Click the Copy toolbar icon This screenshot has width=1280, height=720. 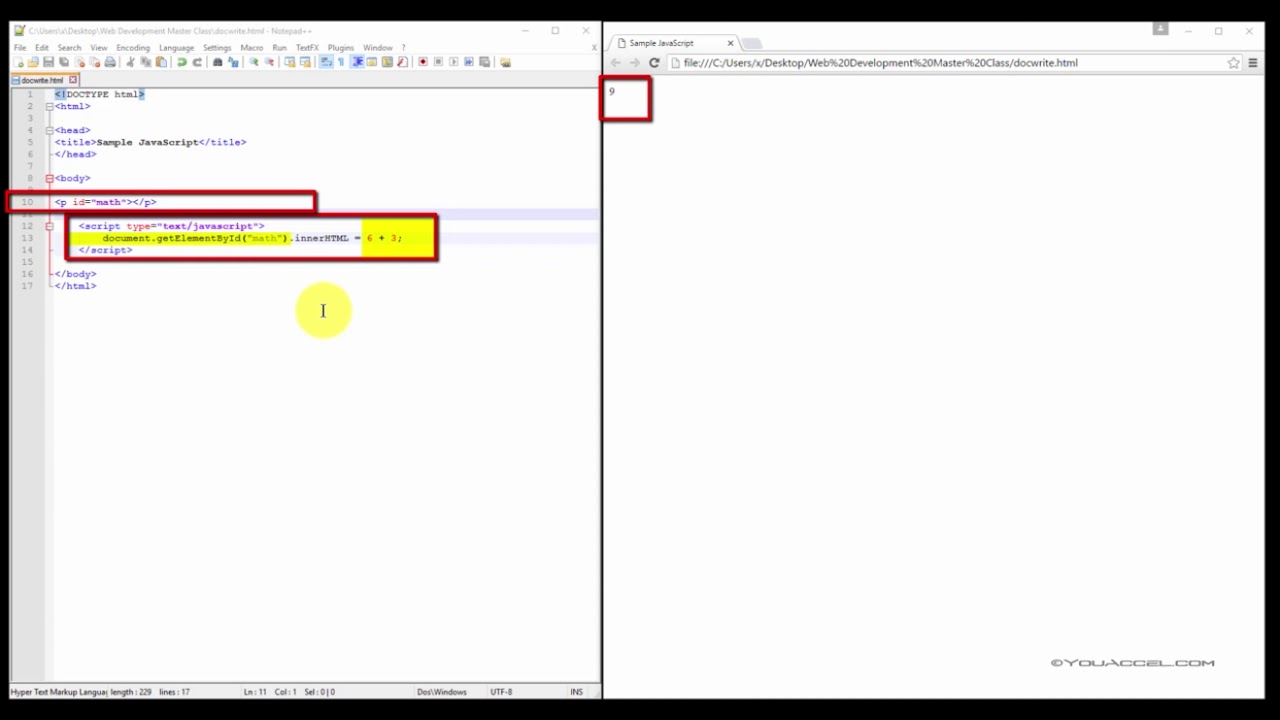[145, 62]
